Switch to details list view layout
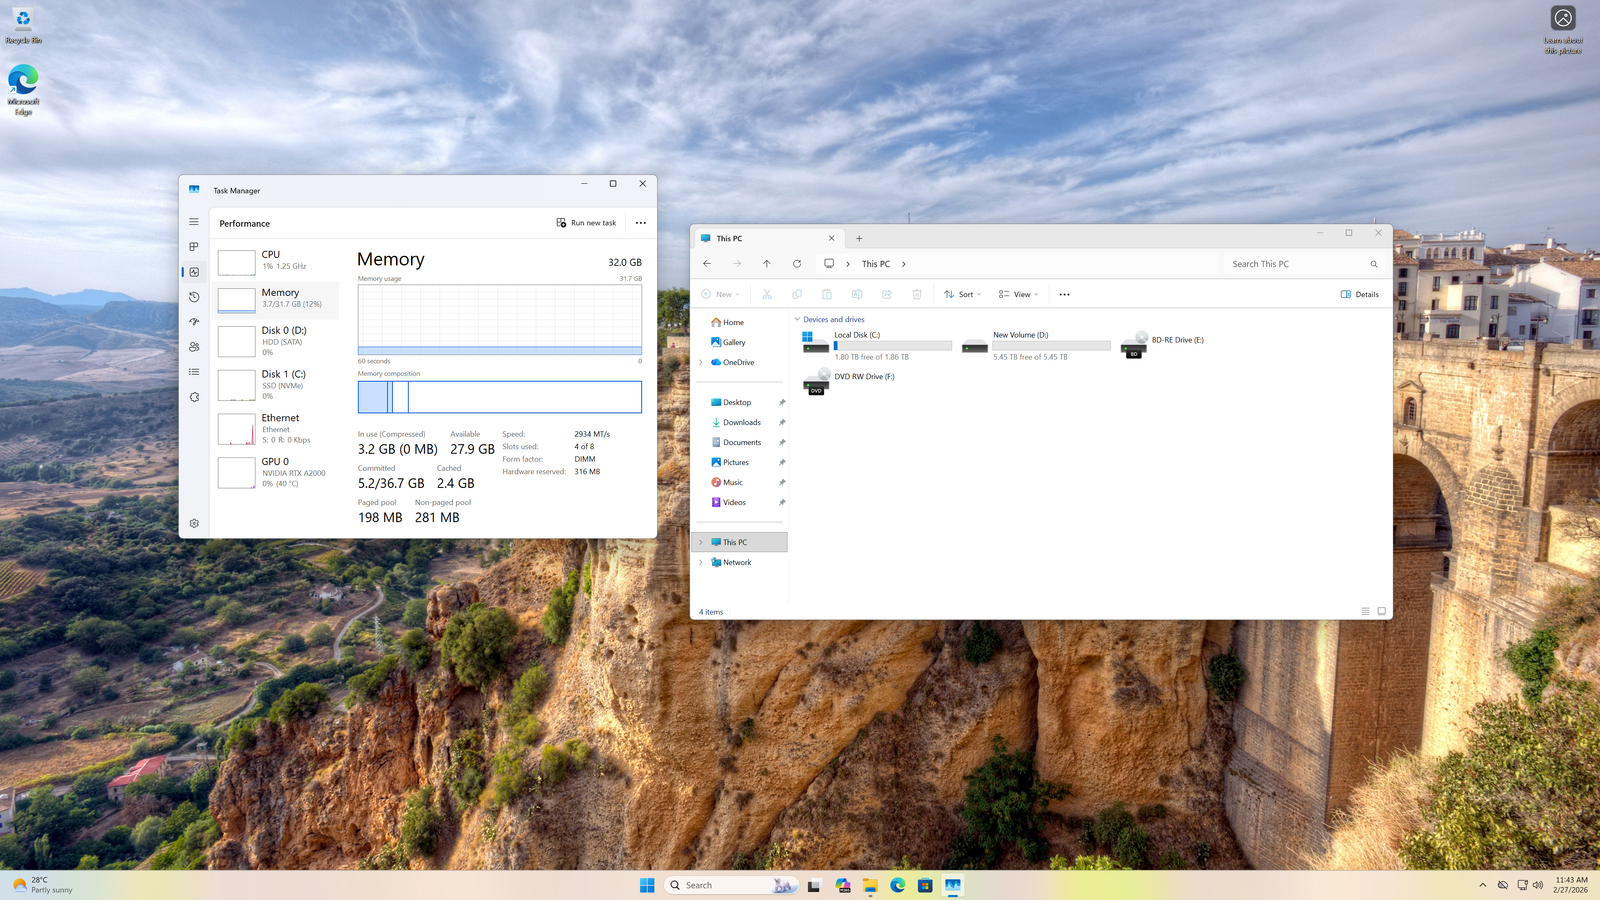The width and height of the screenshot is (1600, 900). click(x=1365, y=611)
